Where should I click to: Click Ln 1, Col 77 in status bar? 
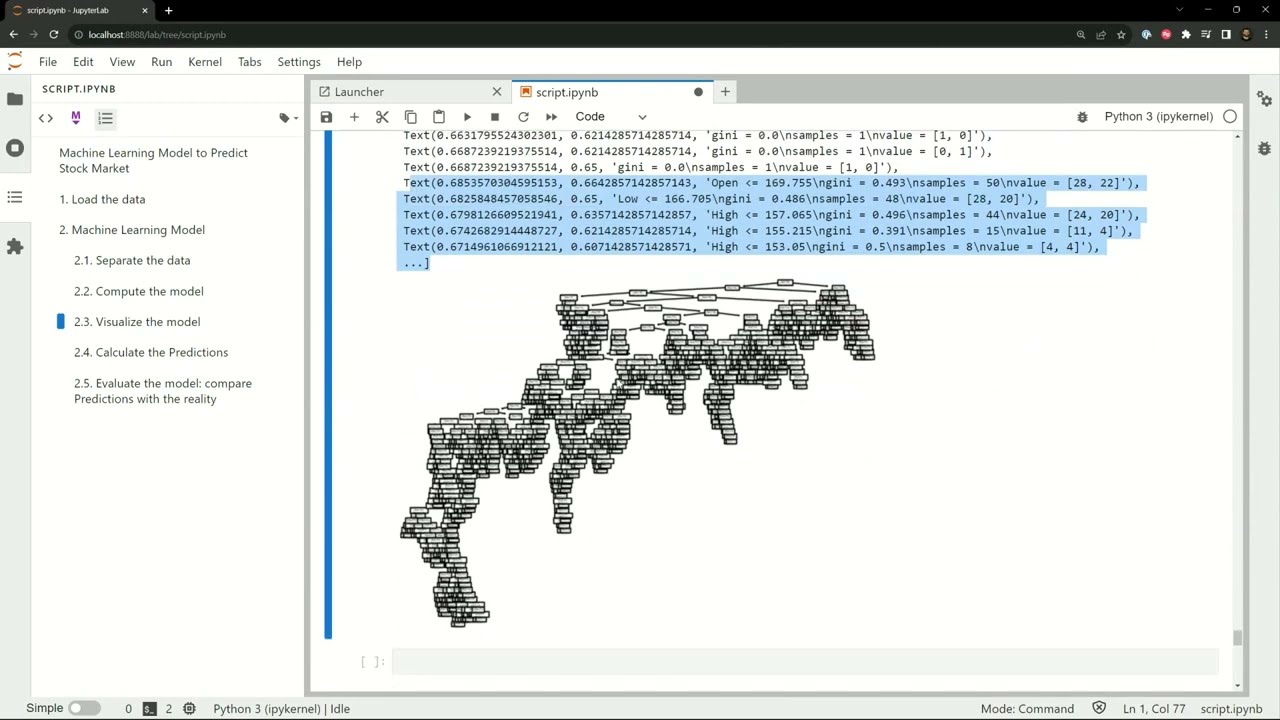pos(1155,708)
